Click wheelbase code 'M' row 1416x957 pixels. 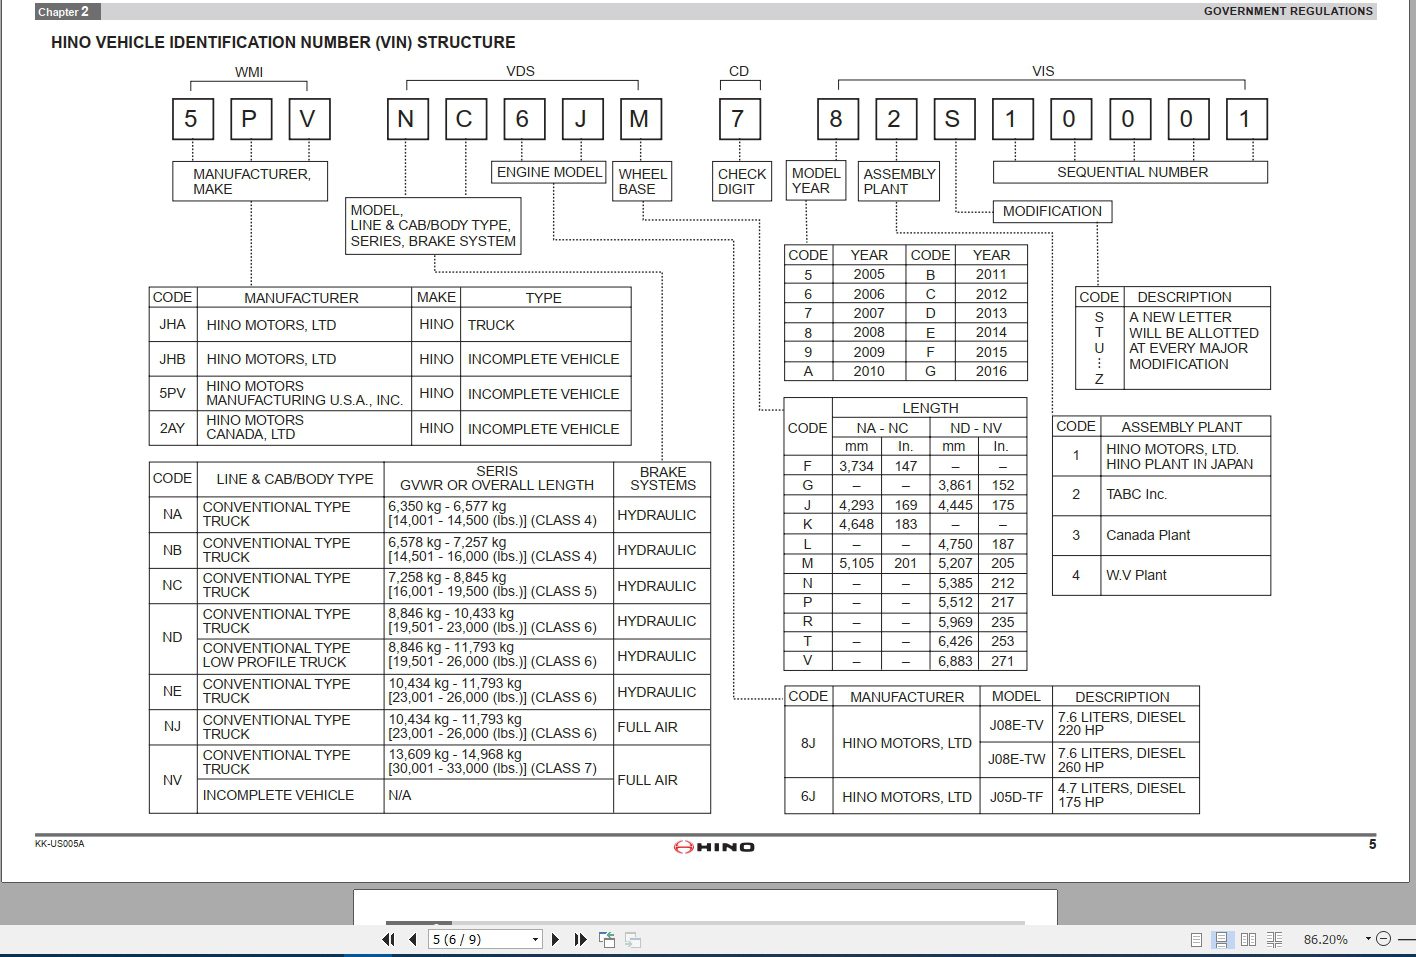coord(905,563)
